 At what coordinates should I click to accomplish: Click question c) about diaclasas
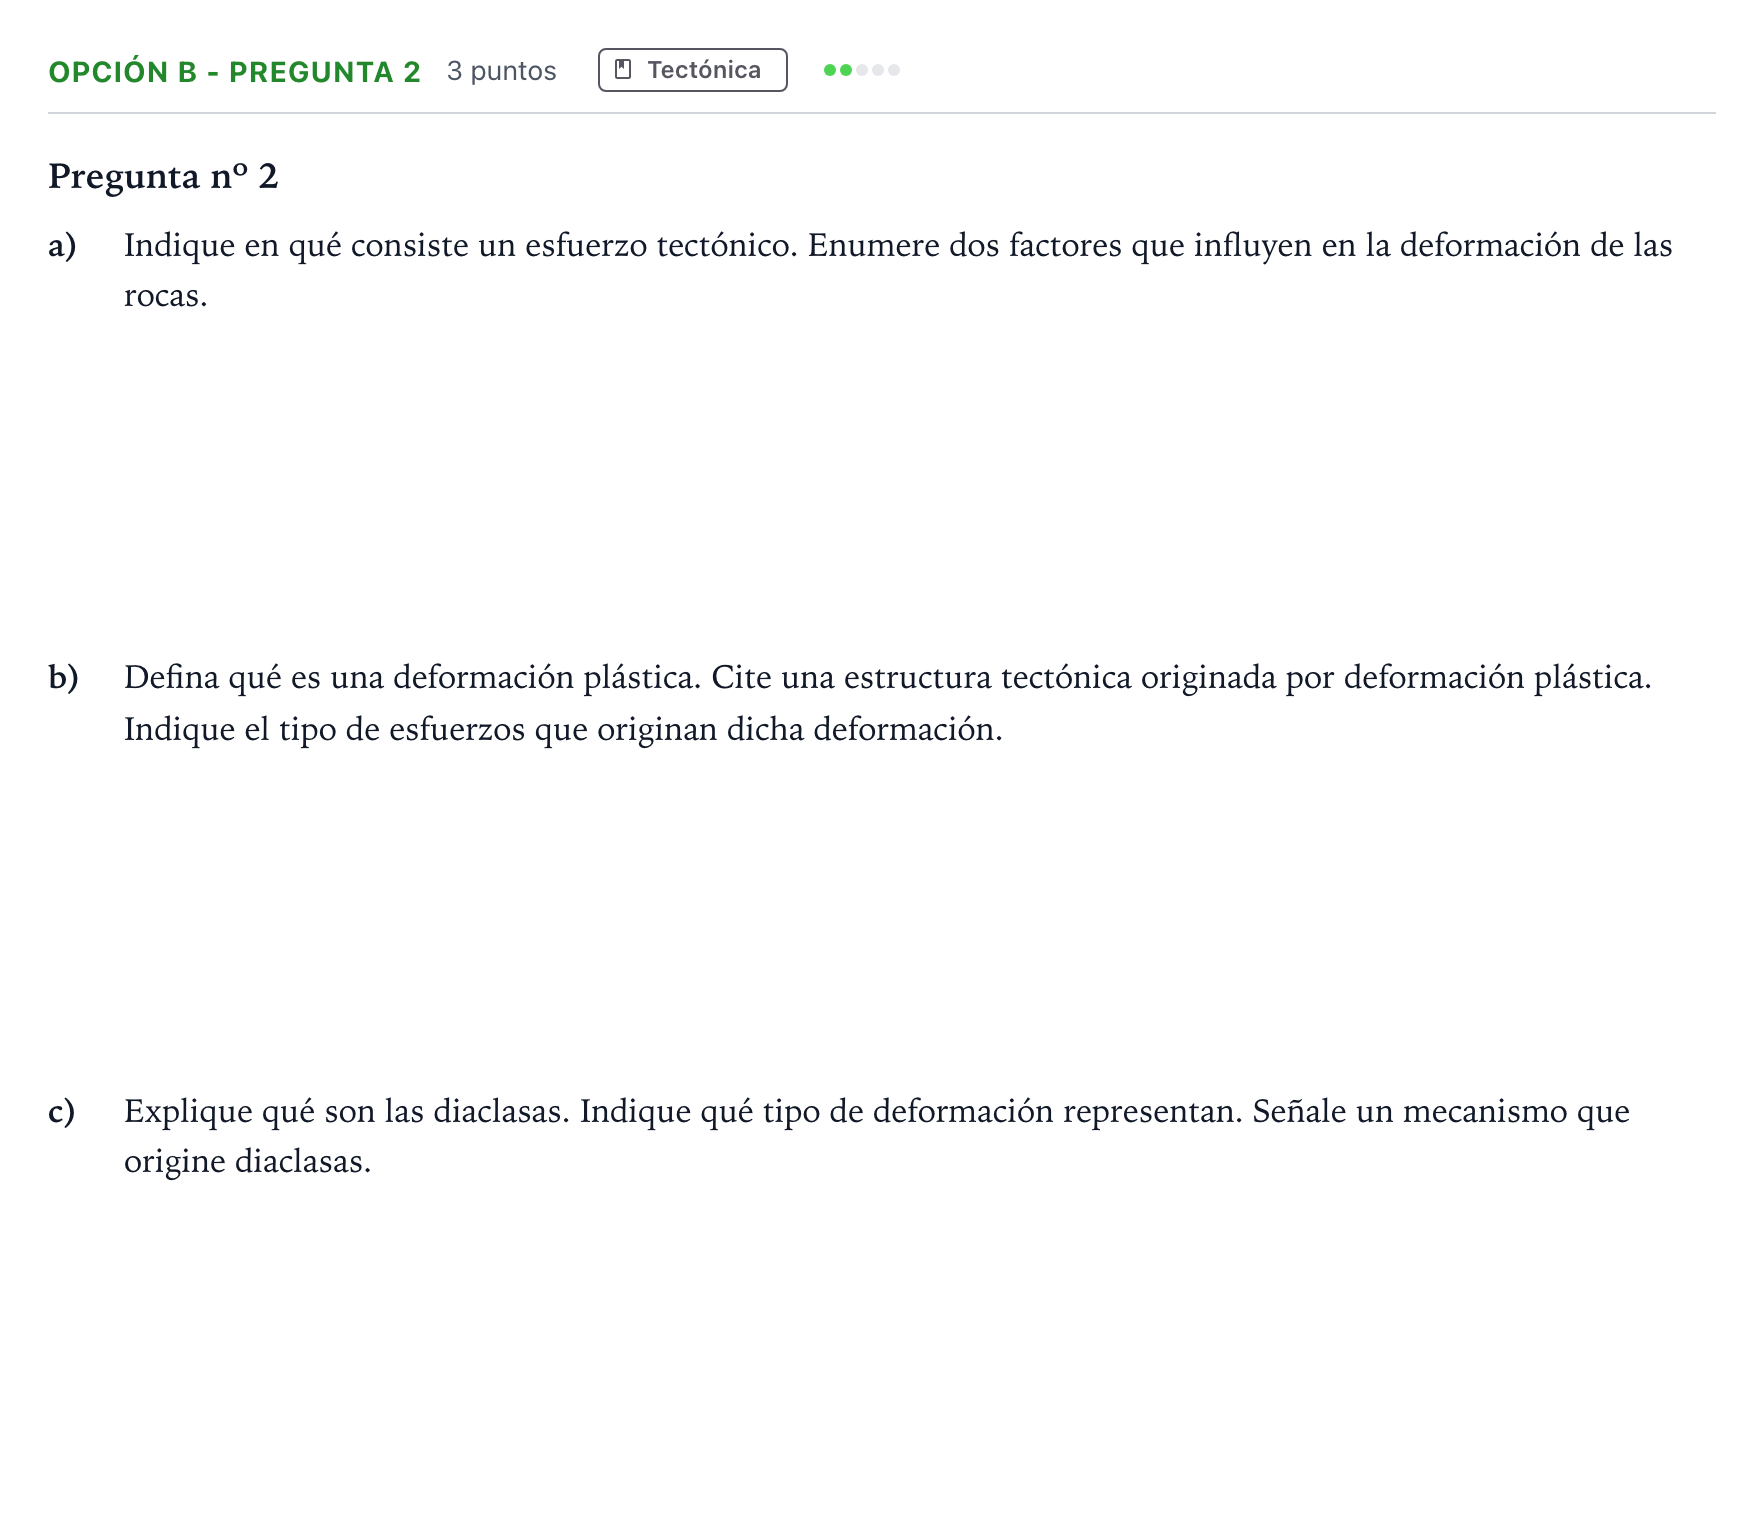pyautogui.click(x=877, y=1136)
